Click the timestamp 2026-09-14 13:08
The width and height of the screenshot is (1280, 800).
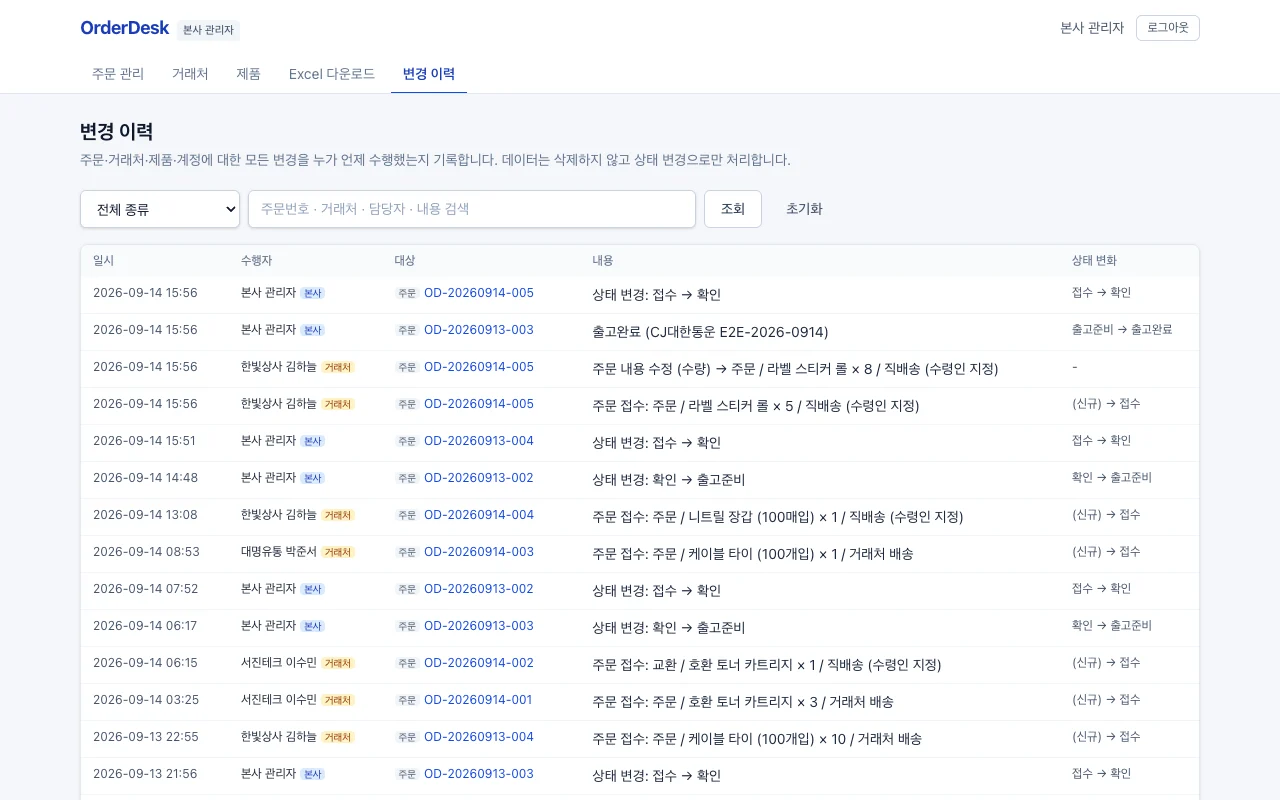(x=145, y=515)
